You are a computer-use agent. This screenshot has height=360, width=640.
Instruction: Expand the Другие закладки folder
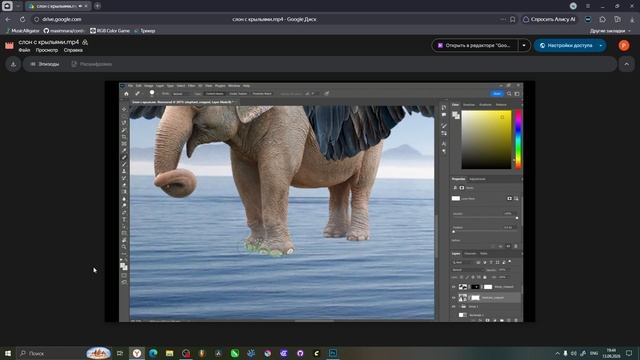click(x=610, y=31)
